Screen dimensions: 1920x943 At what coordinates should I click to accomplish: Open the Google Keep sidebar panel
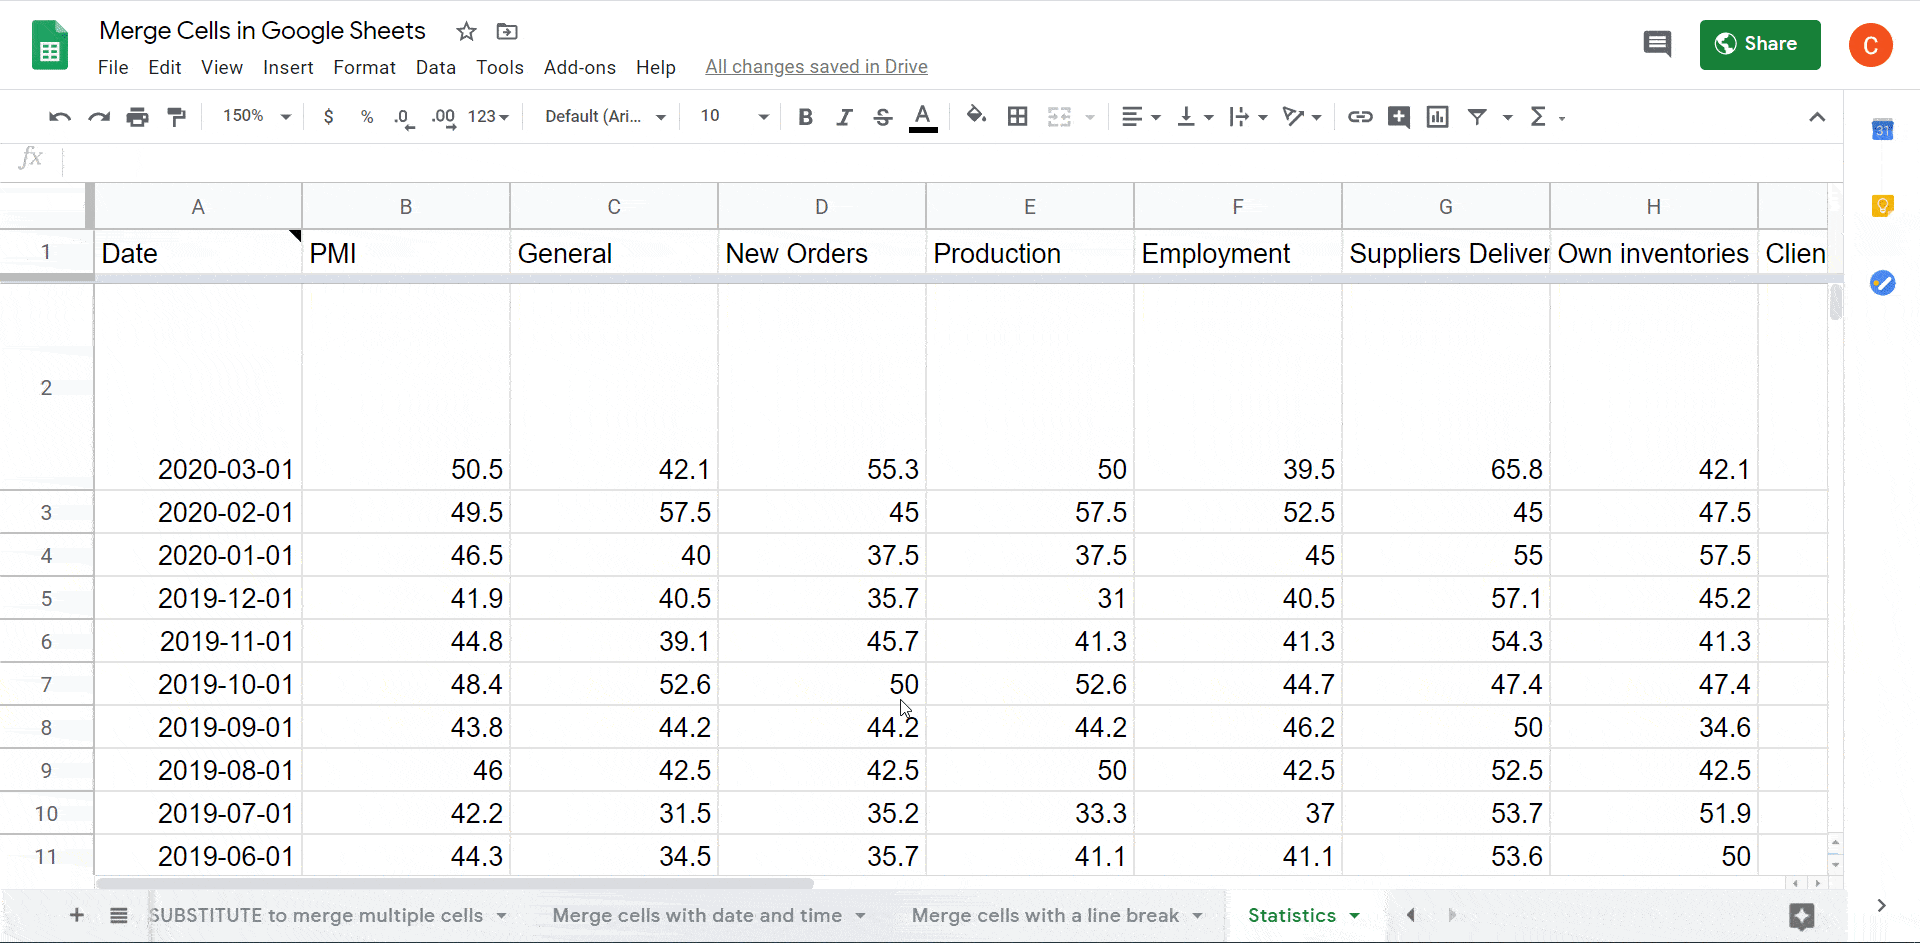(1883, 205)
